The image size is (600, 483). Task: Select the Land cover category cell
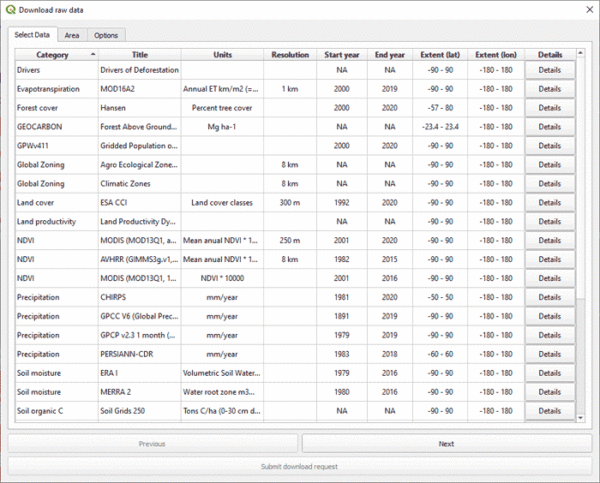[x=56, y=202]
